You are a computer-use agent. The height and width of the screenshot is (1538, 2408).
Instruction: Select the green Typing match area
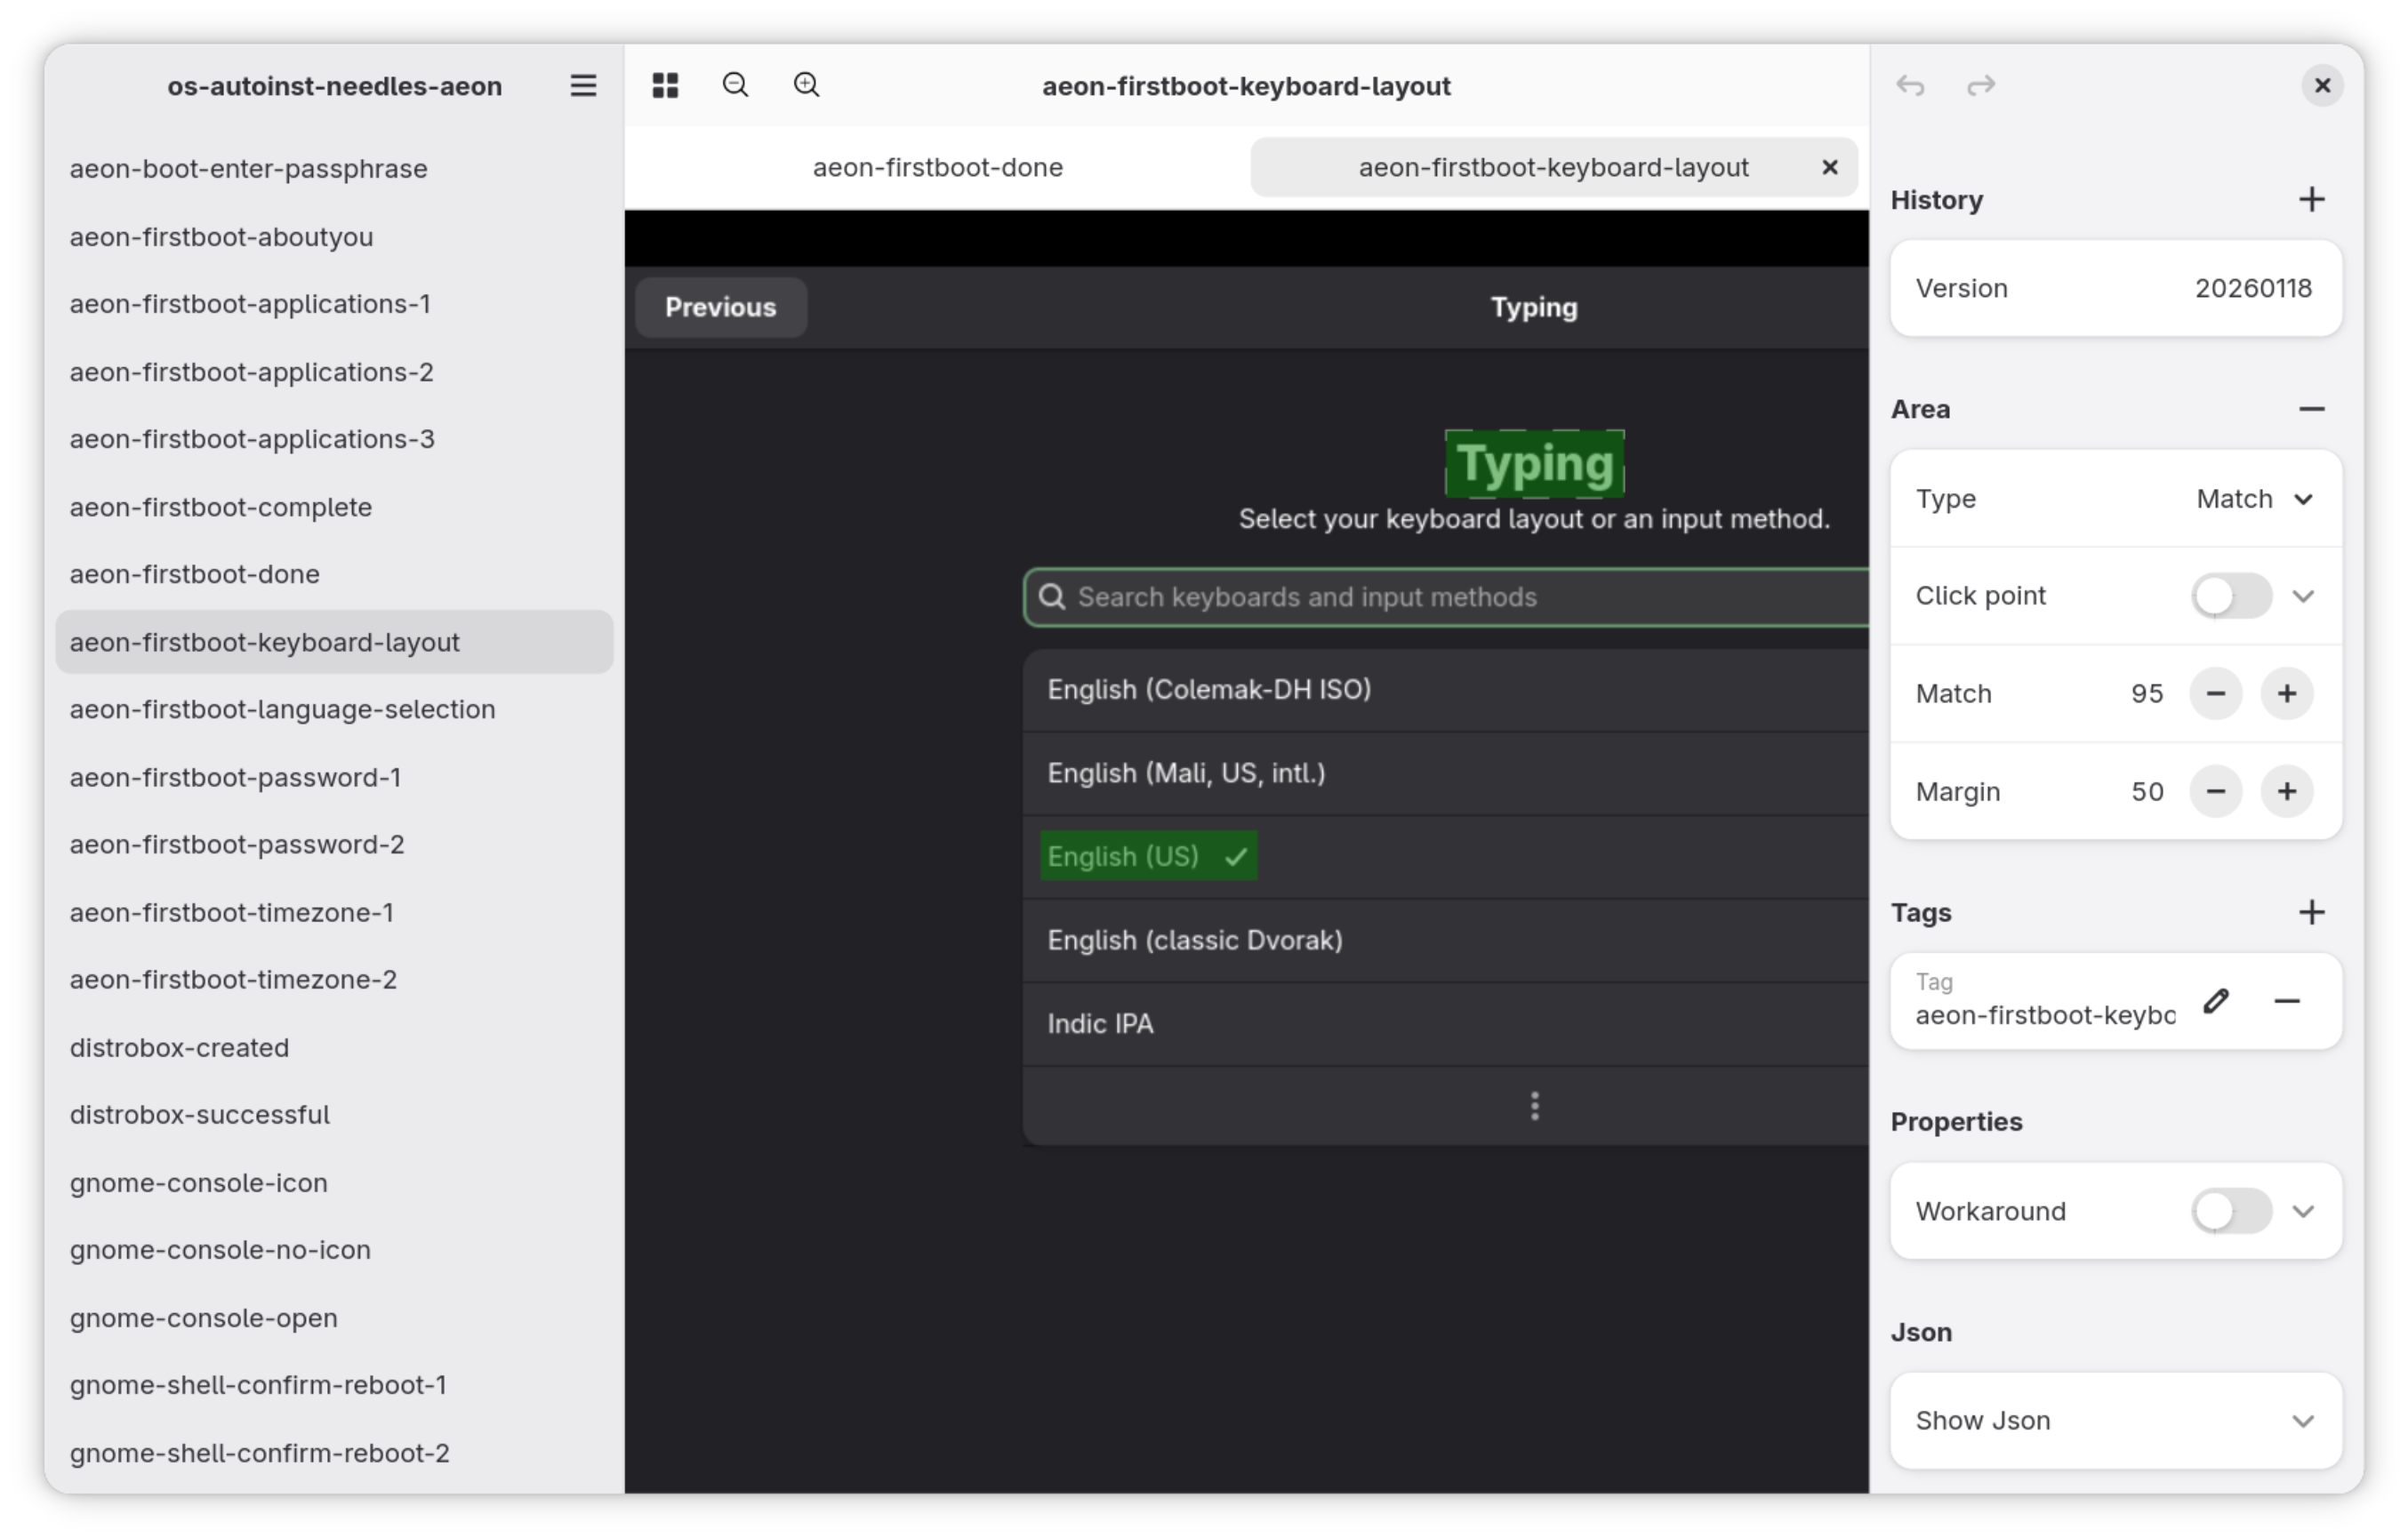(x=1534, y=464)
